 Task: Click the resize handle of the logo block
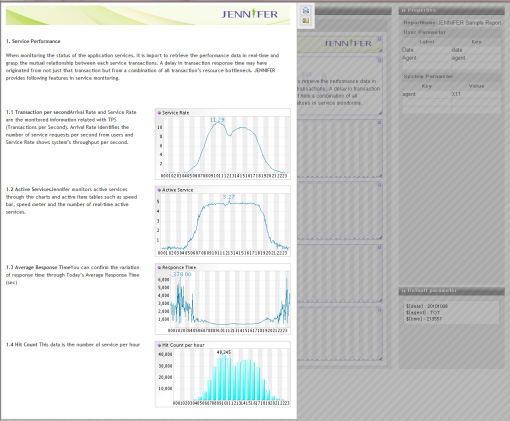tap(380, 50)
